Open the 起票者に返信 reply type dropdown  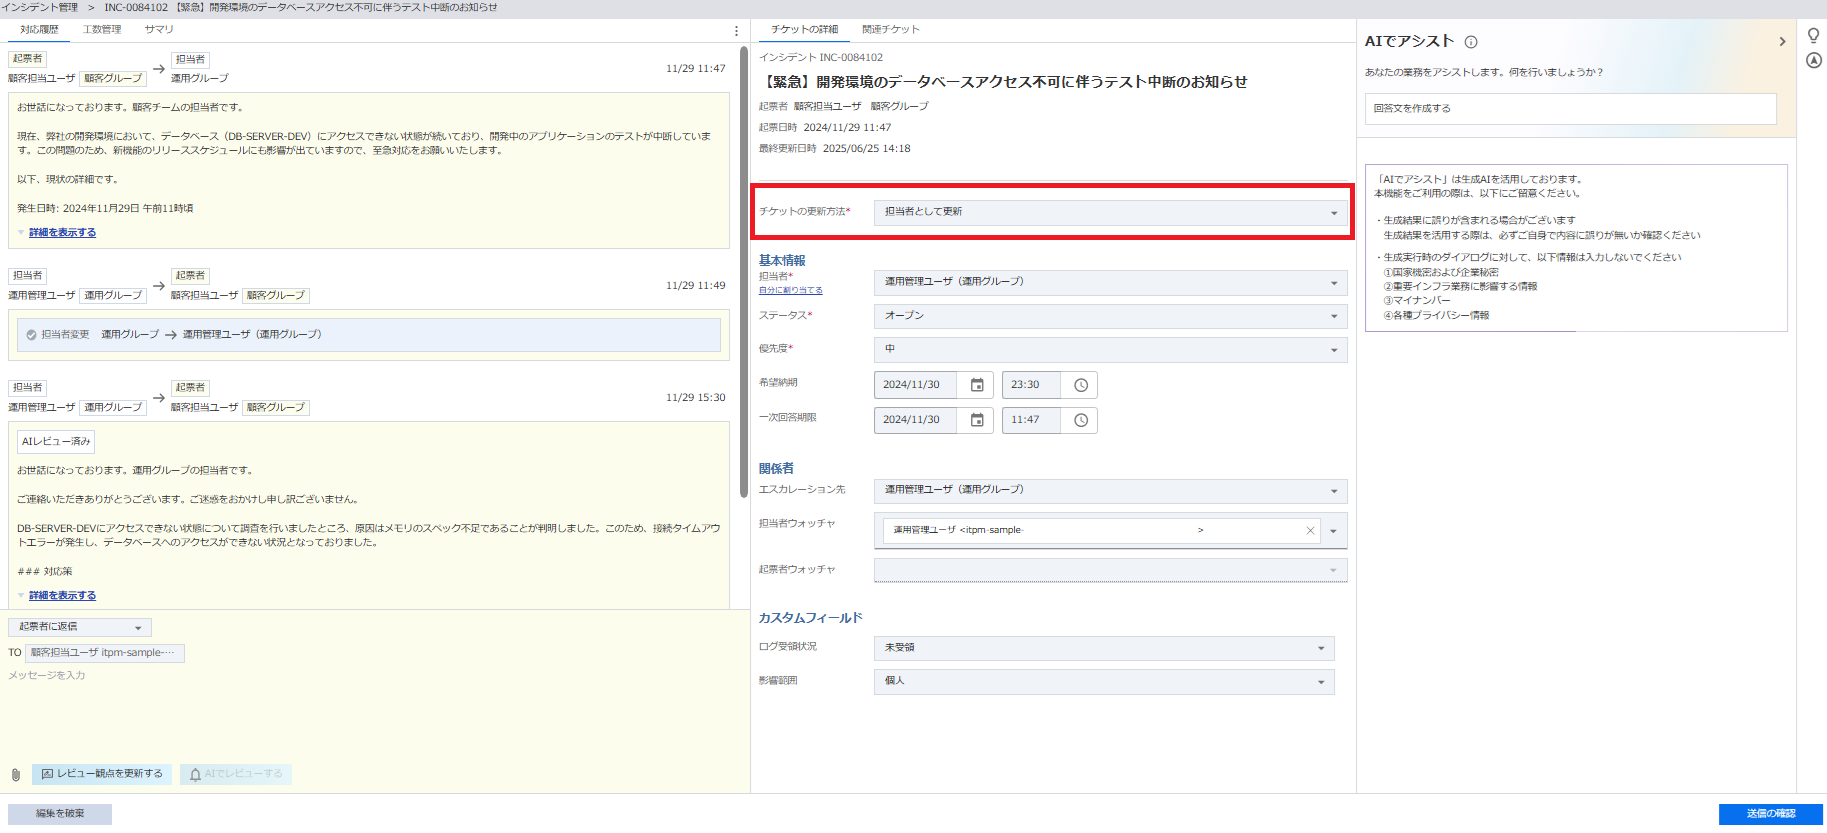click(x=80, y=627)
